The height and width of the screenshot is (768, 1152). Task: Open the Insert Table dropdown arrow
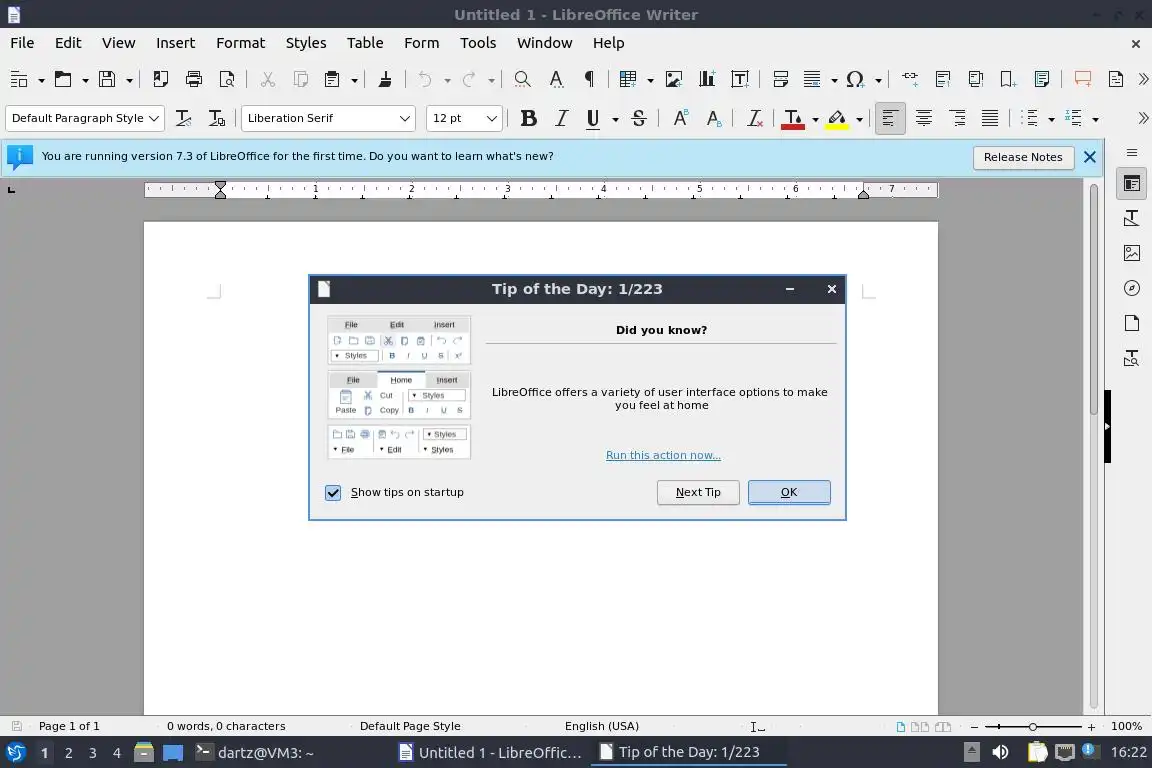[x=649, y=80]
